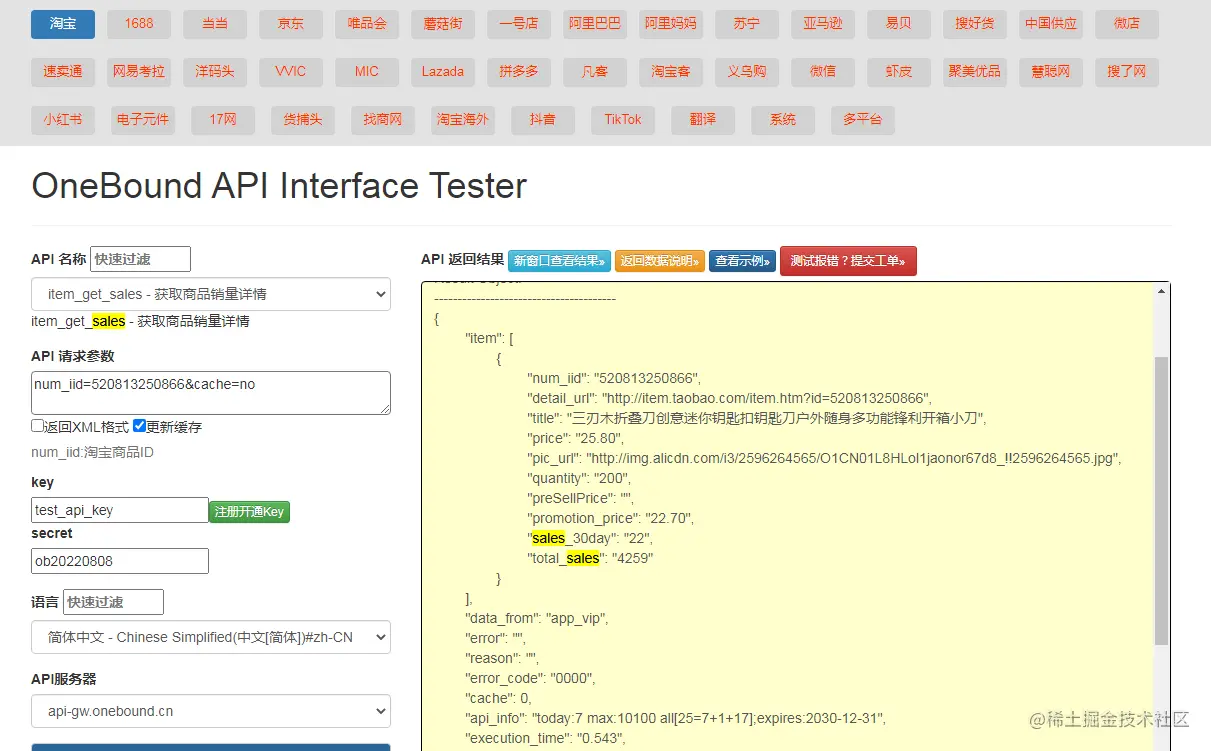The image size is (1211, 751).
Task: Click the result panel scroll-up arrow
Action: [x=1161, y=291]
